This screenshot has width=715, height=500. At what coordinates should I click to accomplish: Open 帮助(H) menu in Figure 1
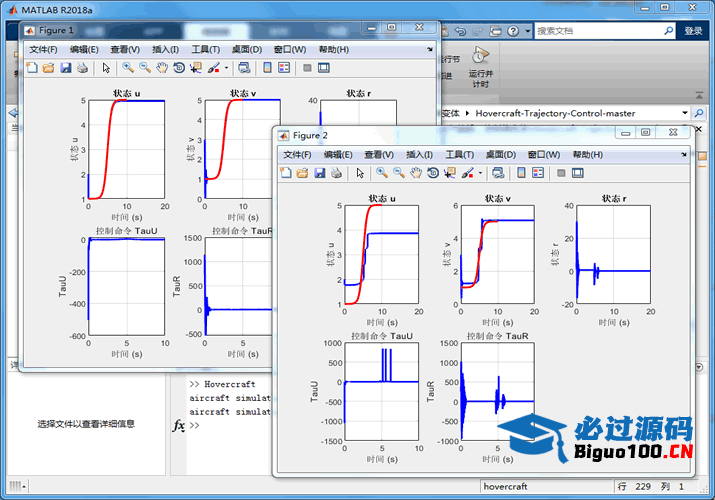pos(334,50)
